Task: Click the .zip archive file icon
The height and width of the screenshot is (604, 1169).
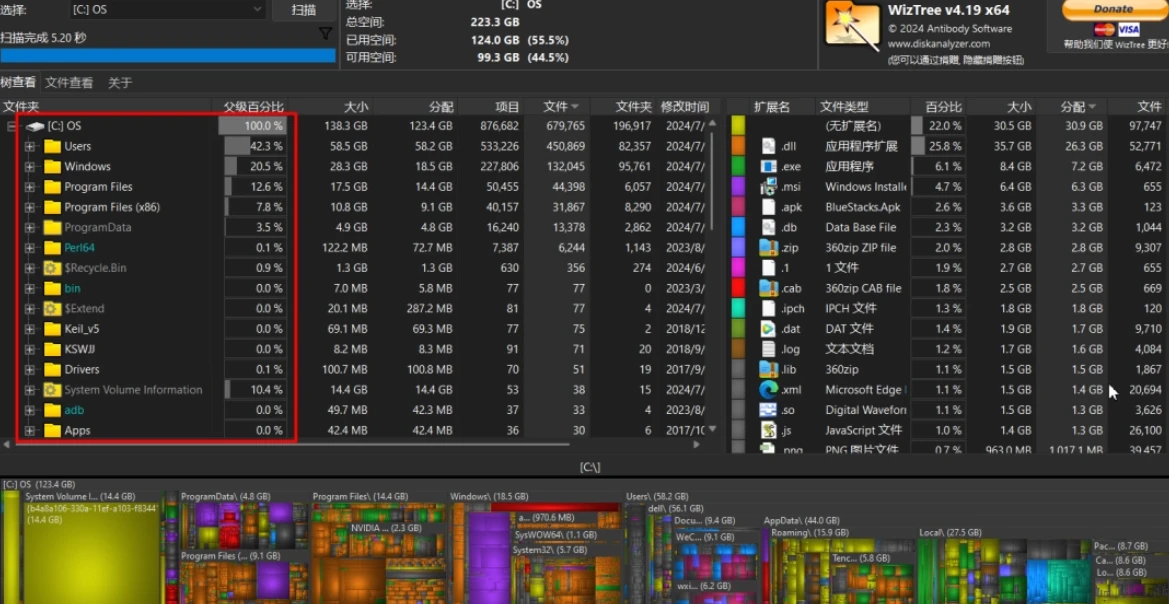Action: (768, 248)
